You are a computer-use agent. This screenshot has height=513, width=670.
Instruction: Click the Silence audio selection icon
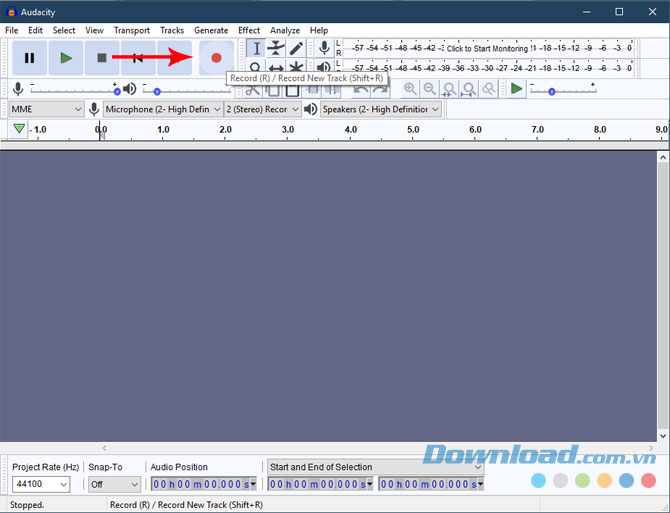coord(332,89)
